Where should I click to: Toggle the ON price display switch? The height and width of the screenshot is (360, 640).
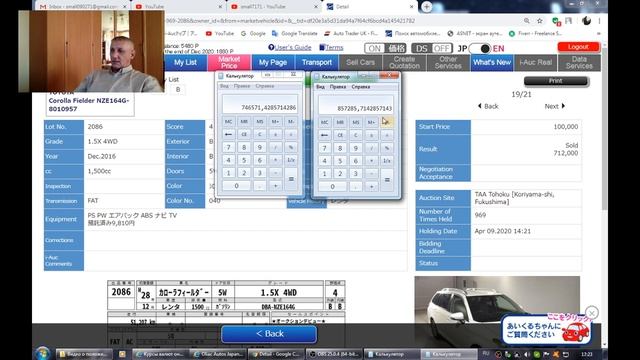click(385, 48)
